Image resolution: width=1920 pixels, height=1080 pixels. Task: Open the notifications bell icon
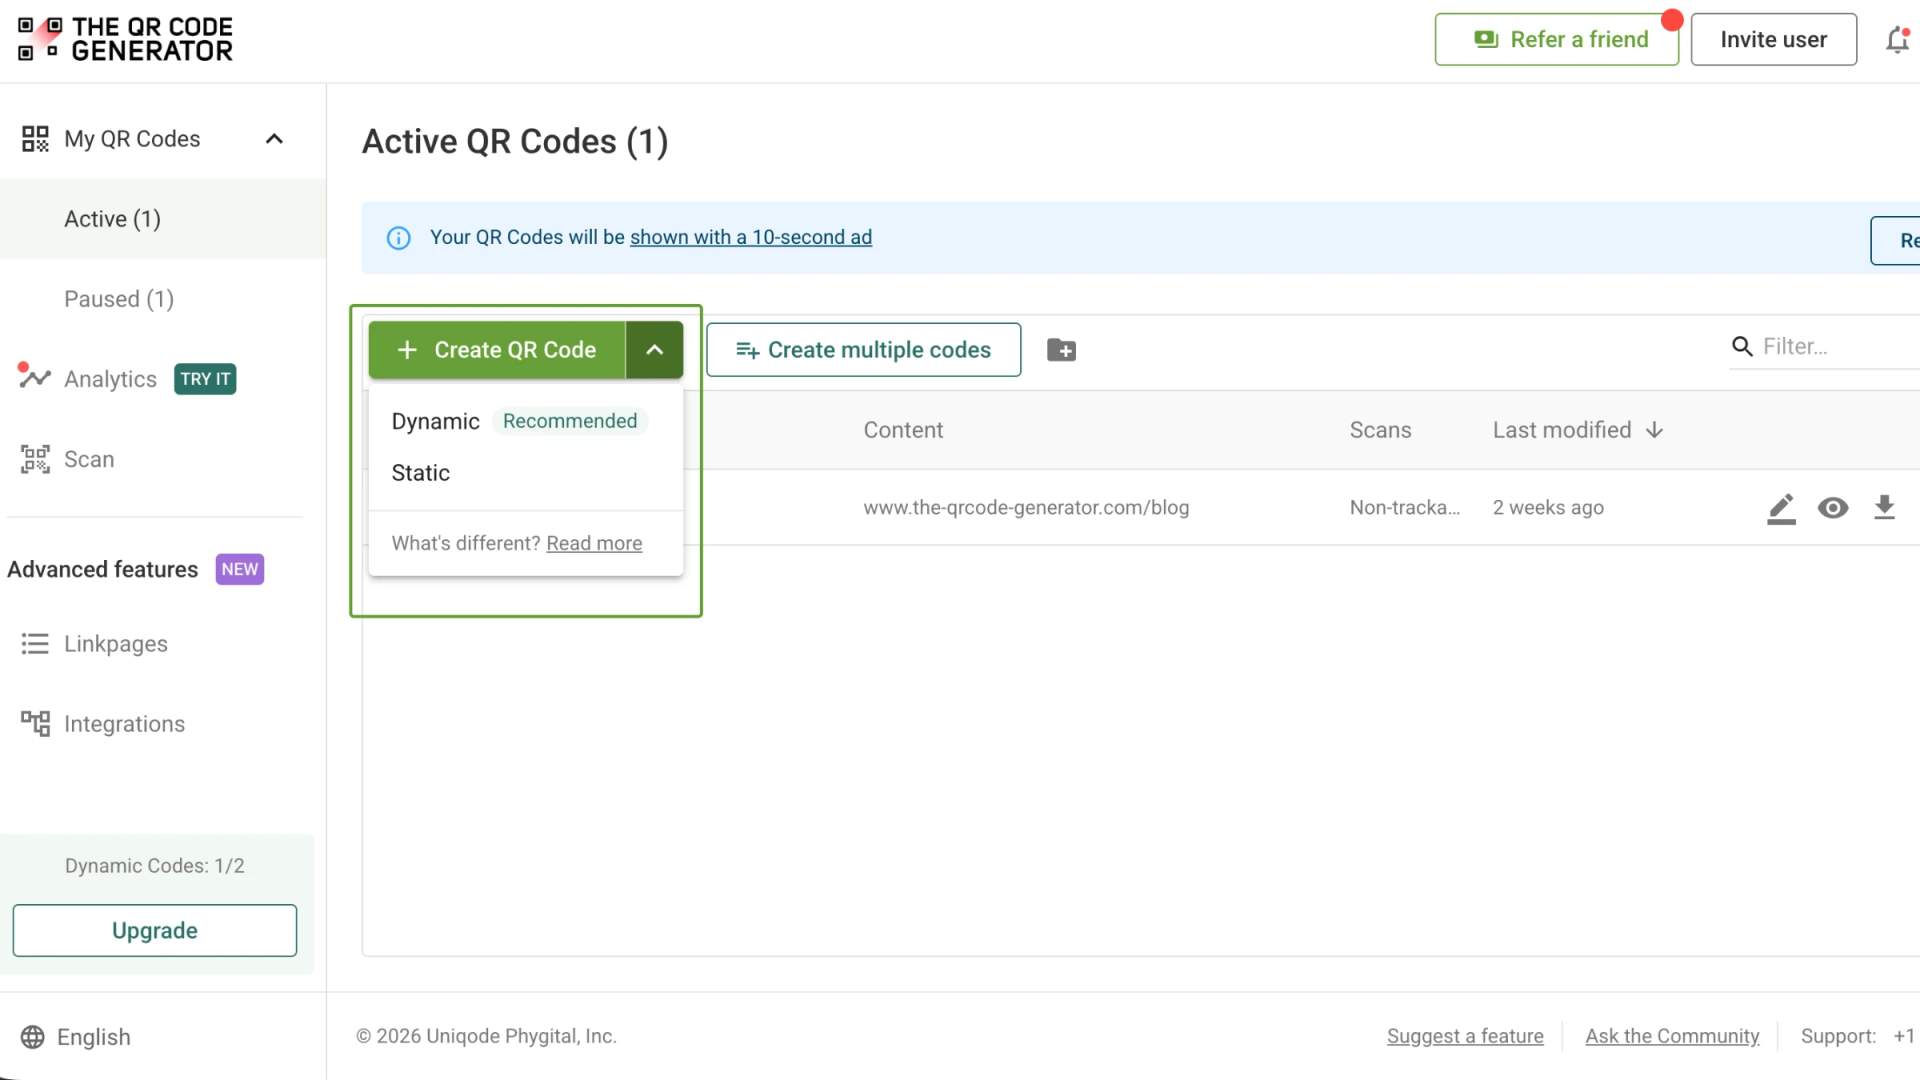coord(1897,40)
